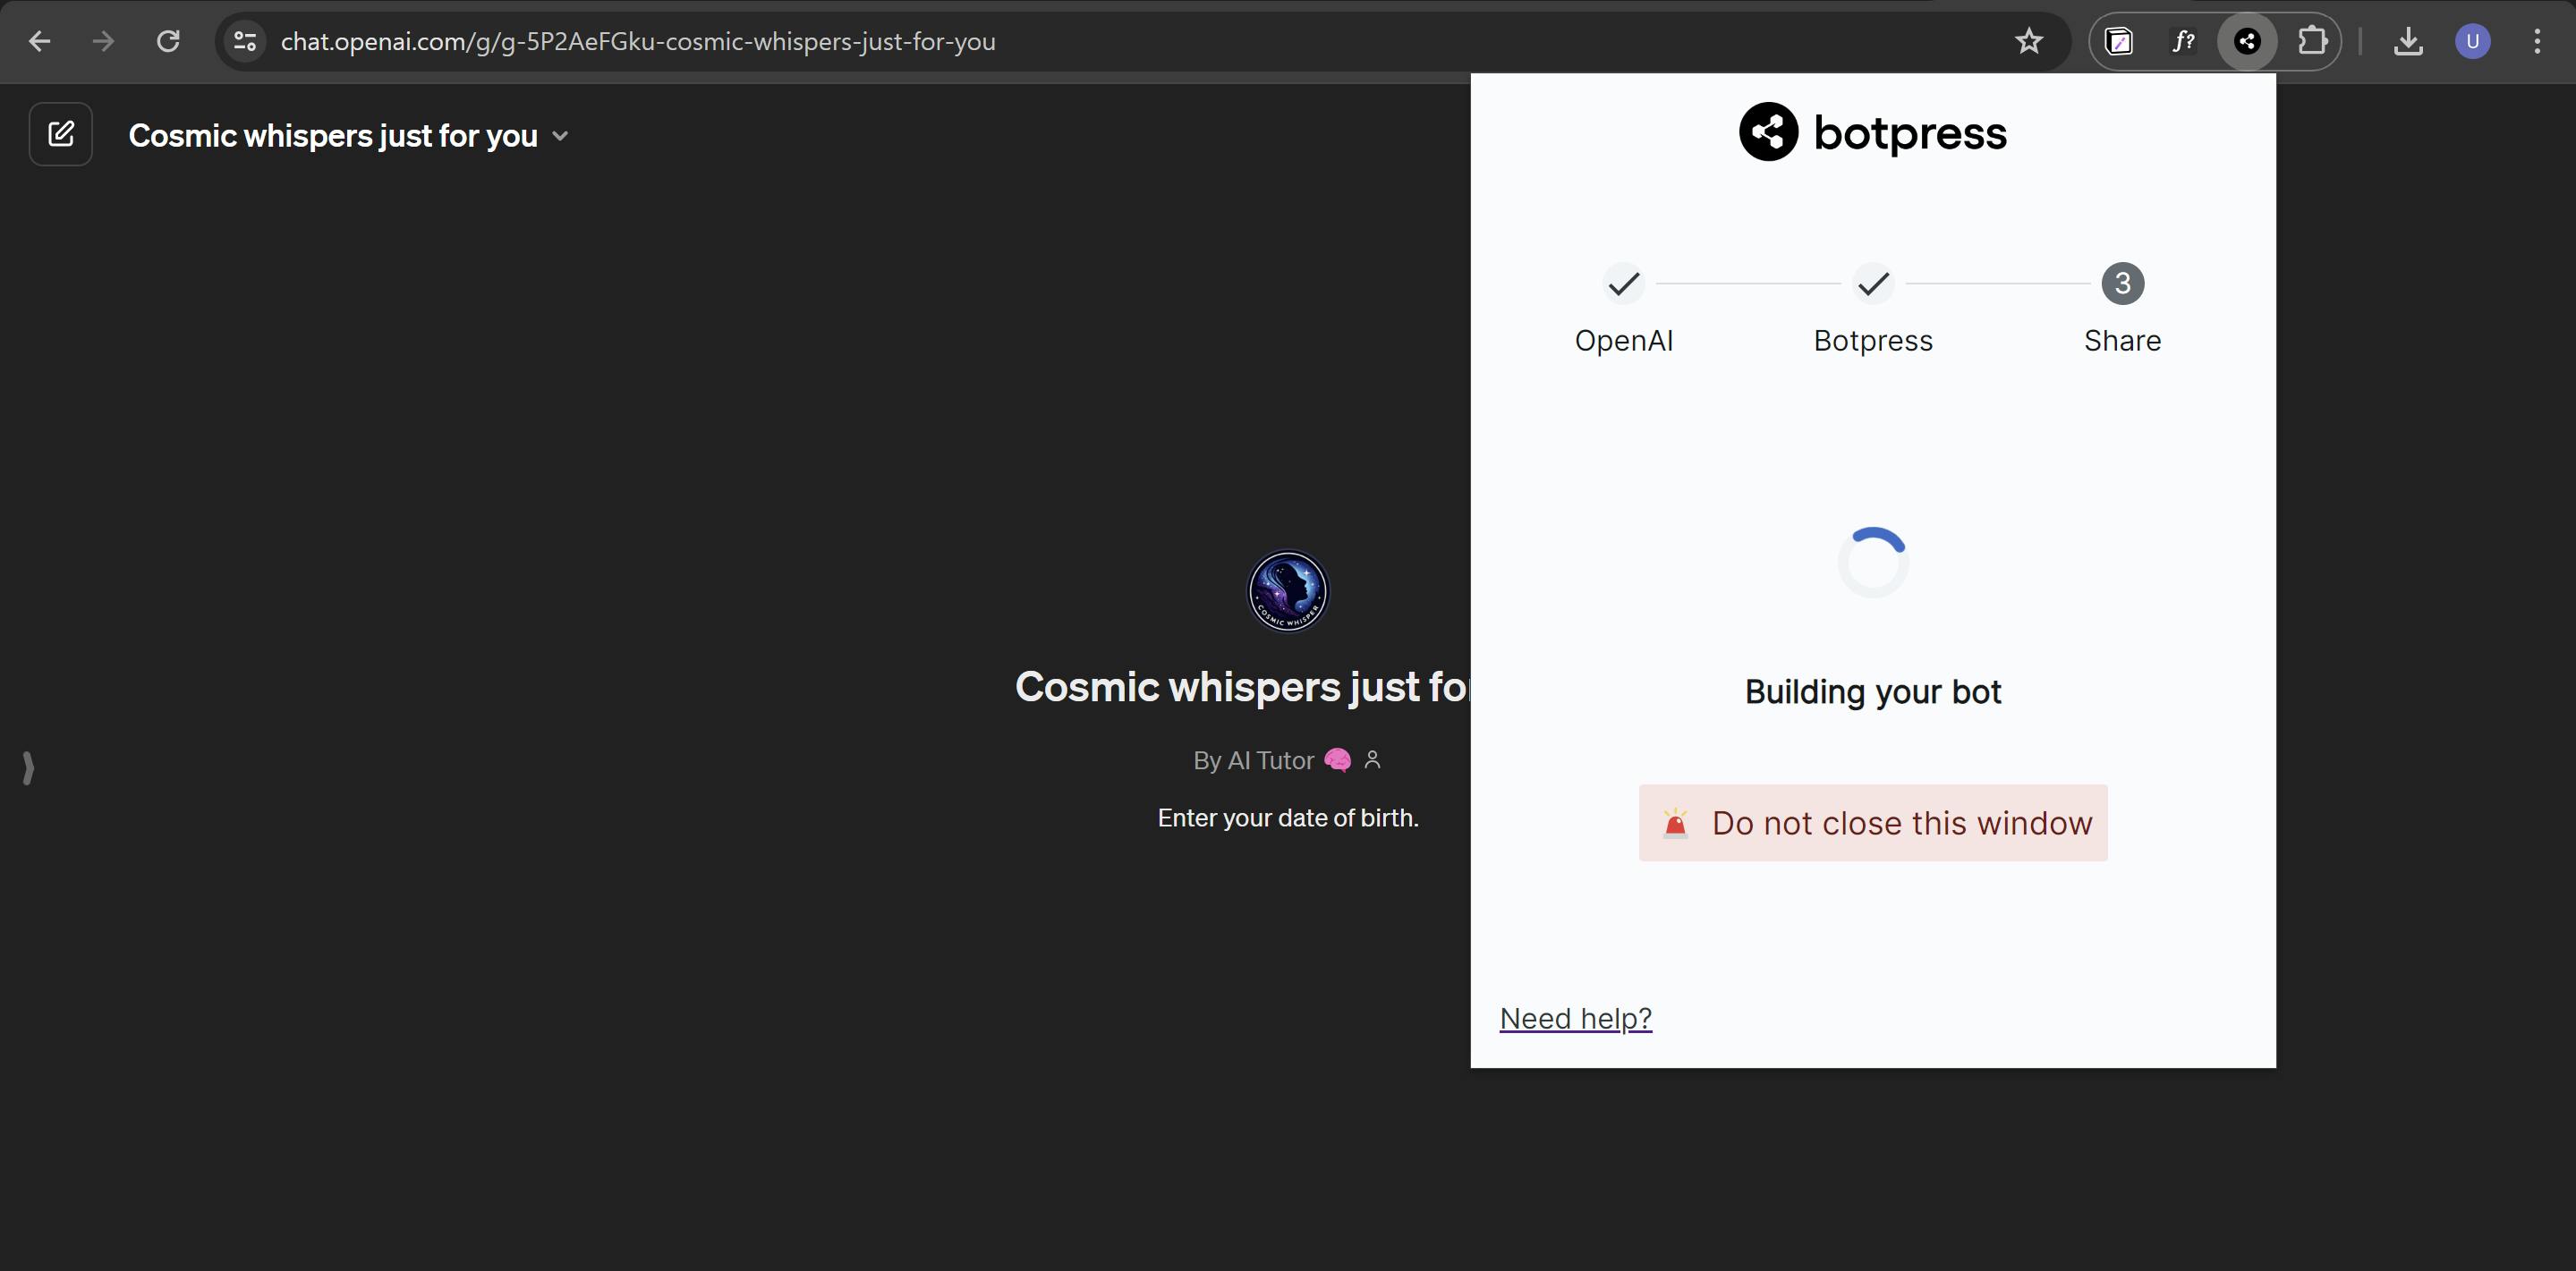Screen dimensions: 2576x1271
Task: Click the Need help? link
Action: coord(1575,1018)
